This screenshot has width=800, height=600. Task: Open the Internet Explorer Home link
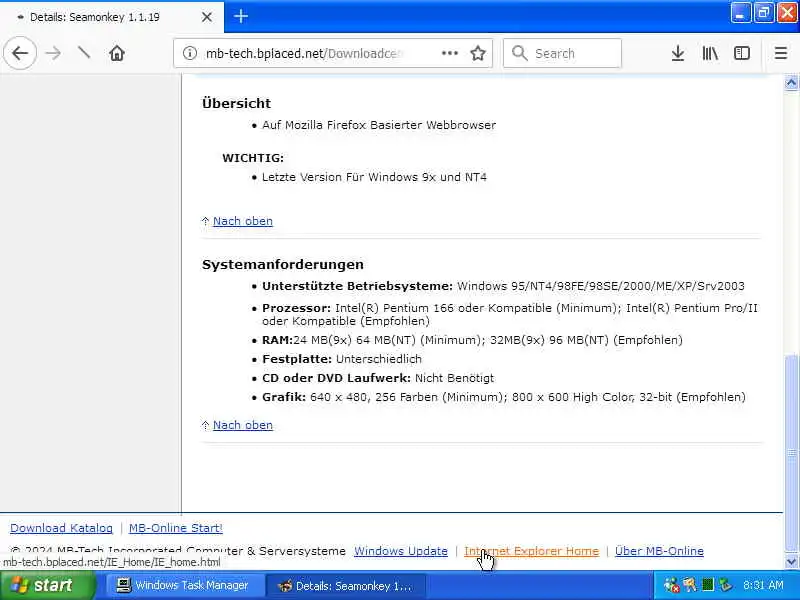[x=531, y=551]
